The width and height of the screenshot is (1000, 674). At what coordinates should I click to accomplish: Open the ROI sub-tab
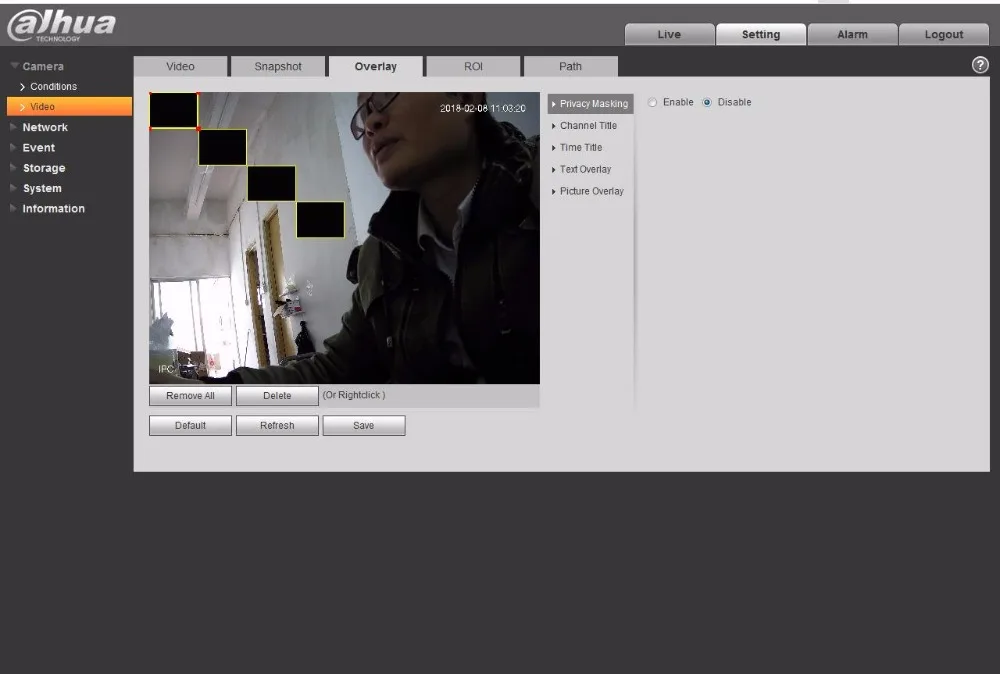(x=473, y=66)
